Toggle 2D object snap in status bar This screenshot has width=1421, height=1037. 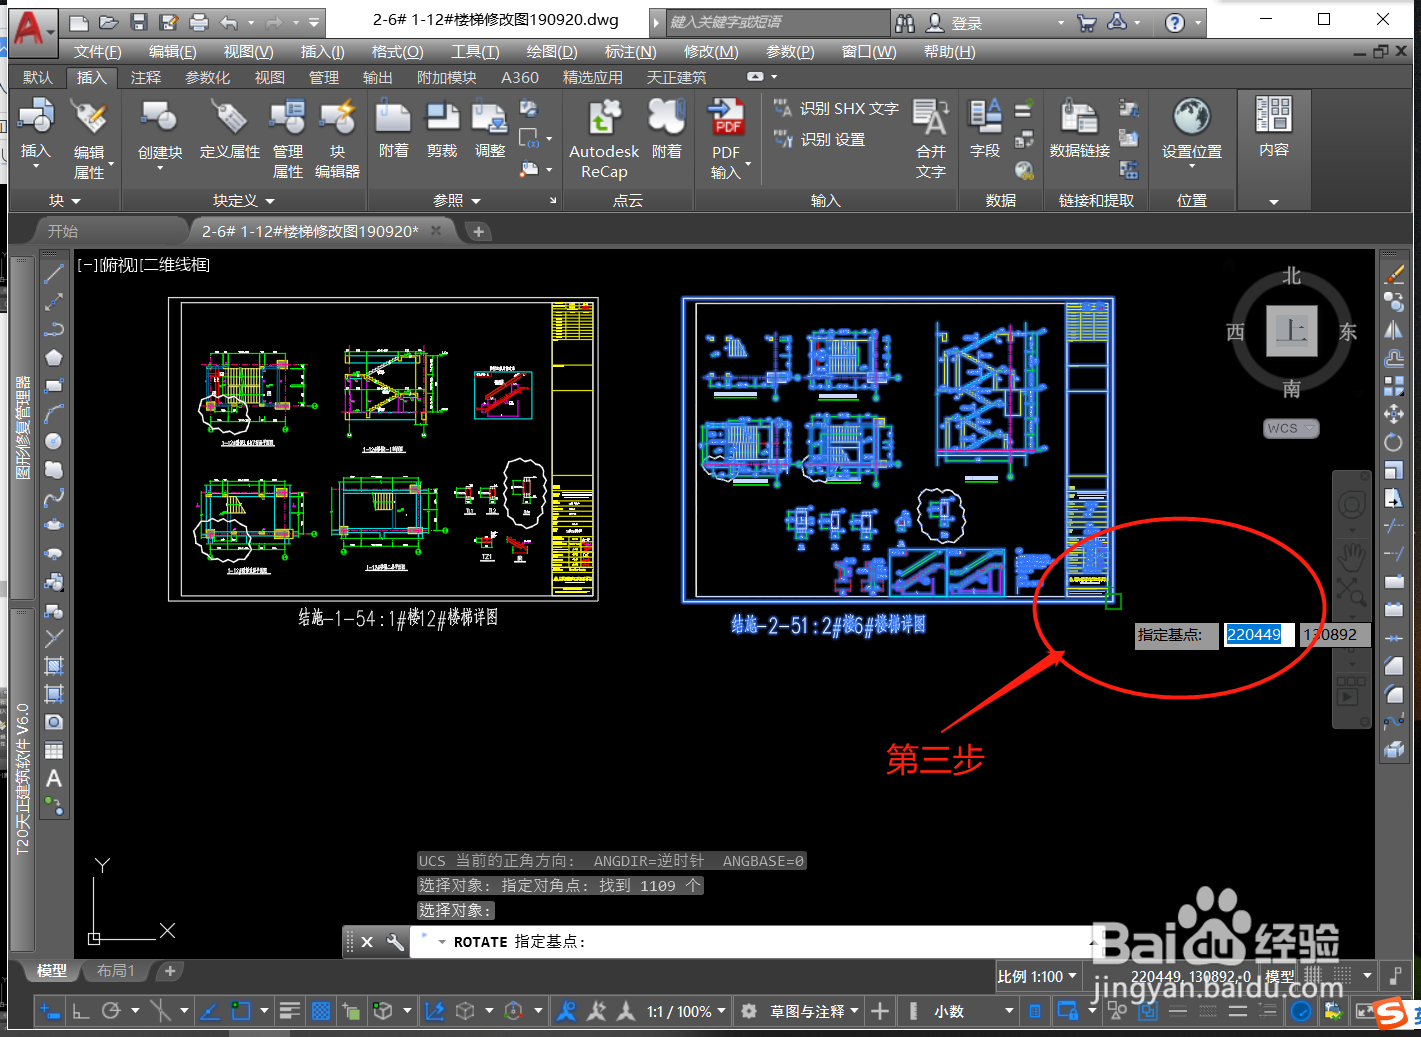(x=241, y=1011)
